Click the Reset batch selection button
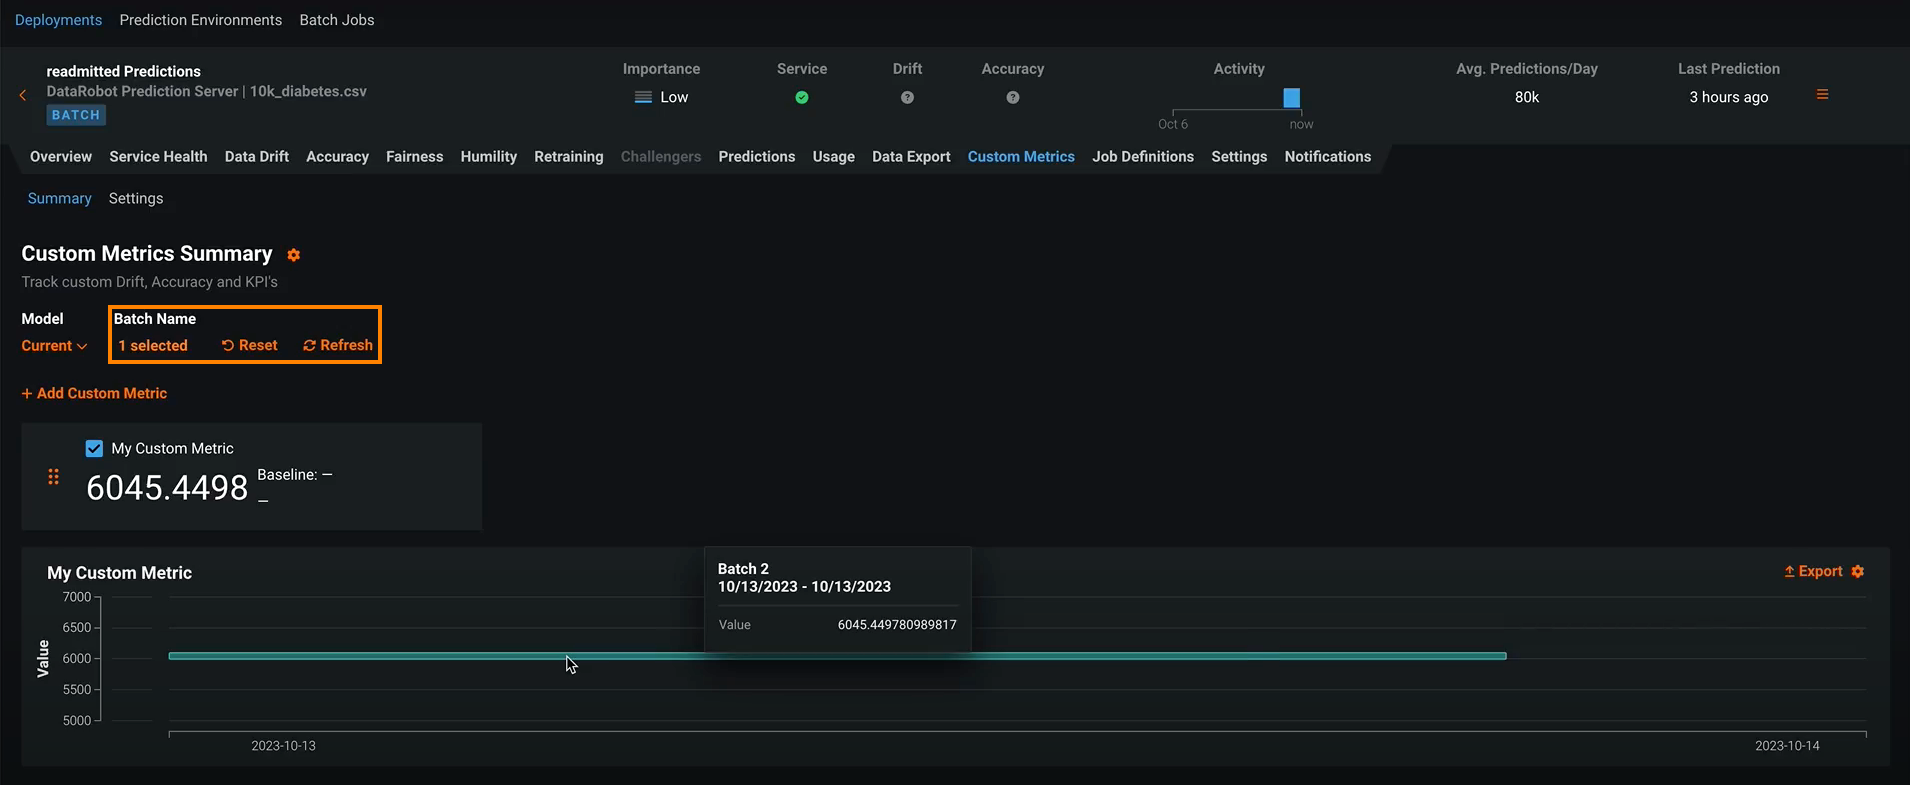 pyautogui.click(x=250, y=346)
